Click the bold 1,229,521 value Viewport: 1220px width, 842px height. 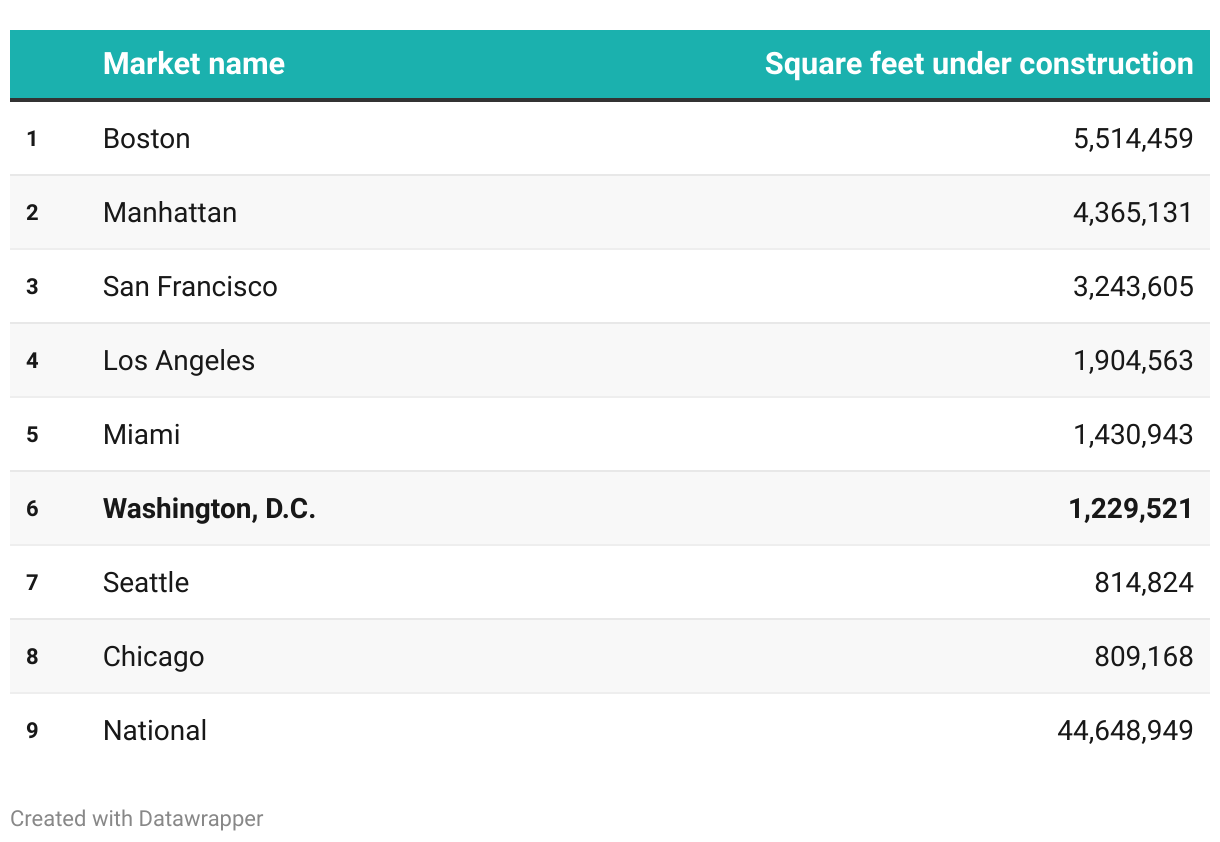coord(1130,509)
